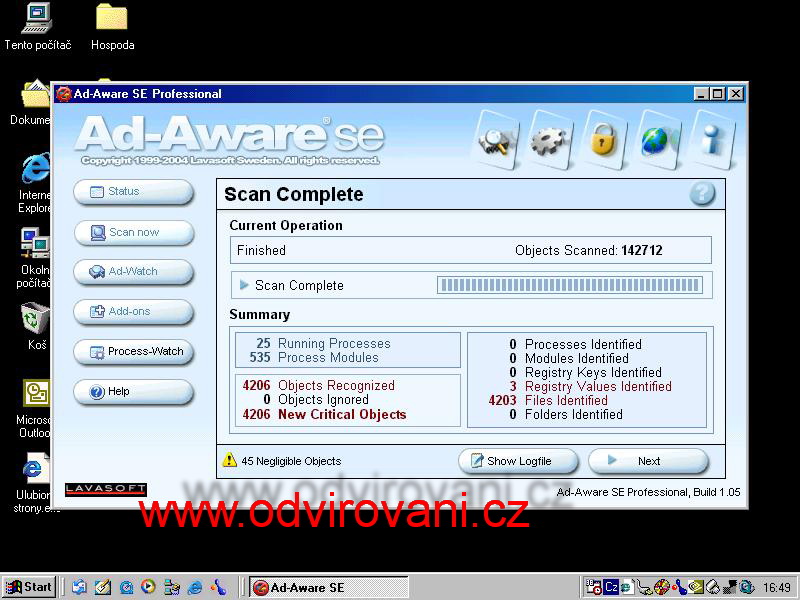Click the network computers quick launch icon

[172, 587]
